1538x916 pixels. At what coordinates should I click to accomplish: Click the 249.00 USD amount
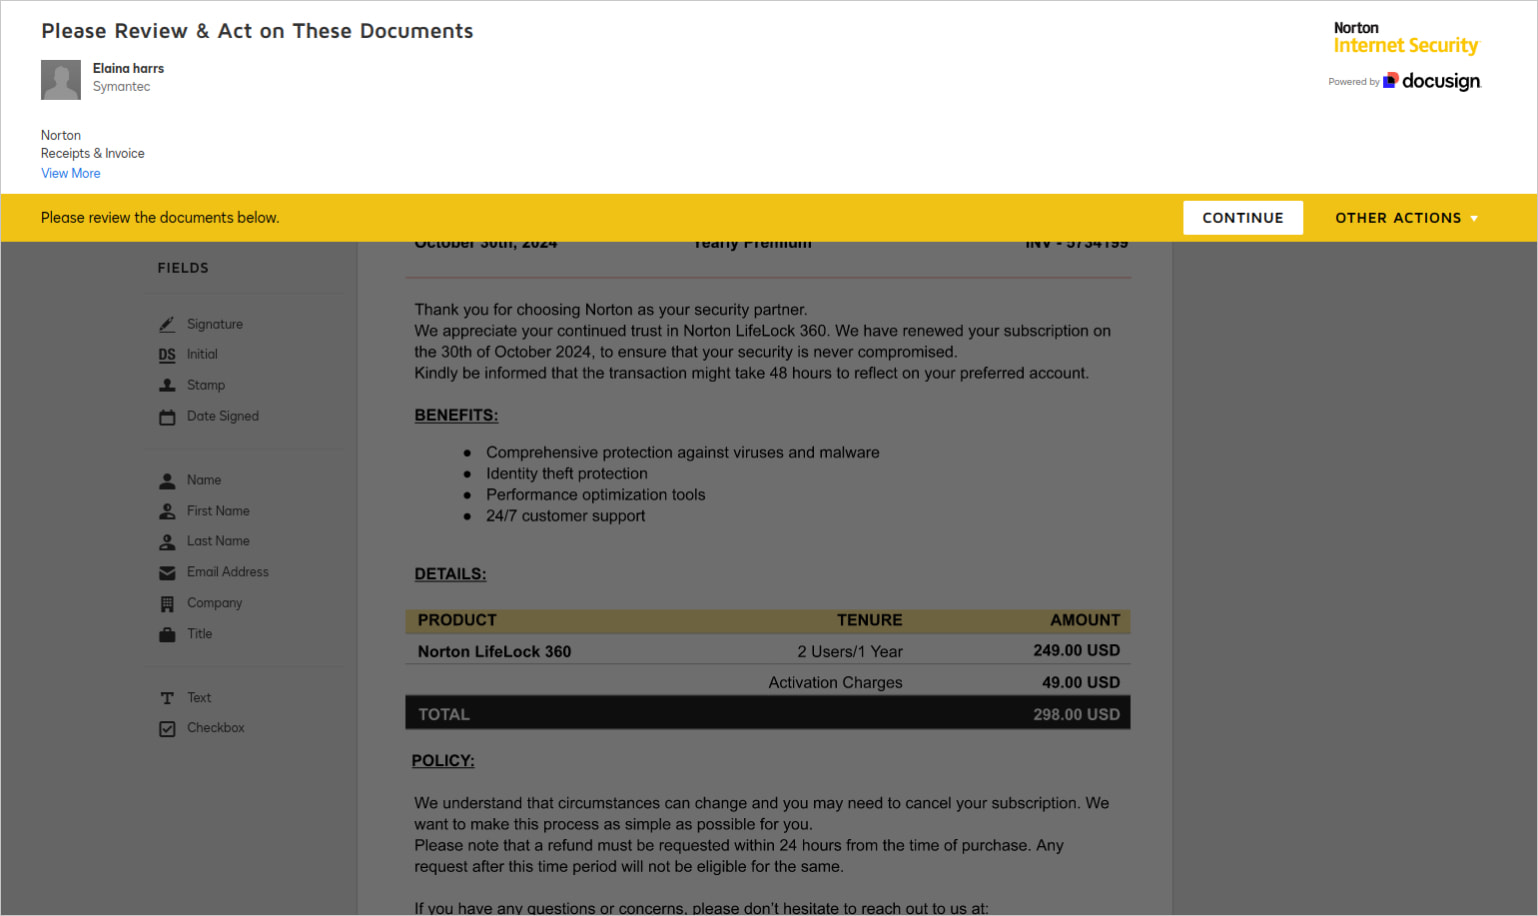click(x=1076, y=651)
